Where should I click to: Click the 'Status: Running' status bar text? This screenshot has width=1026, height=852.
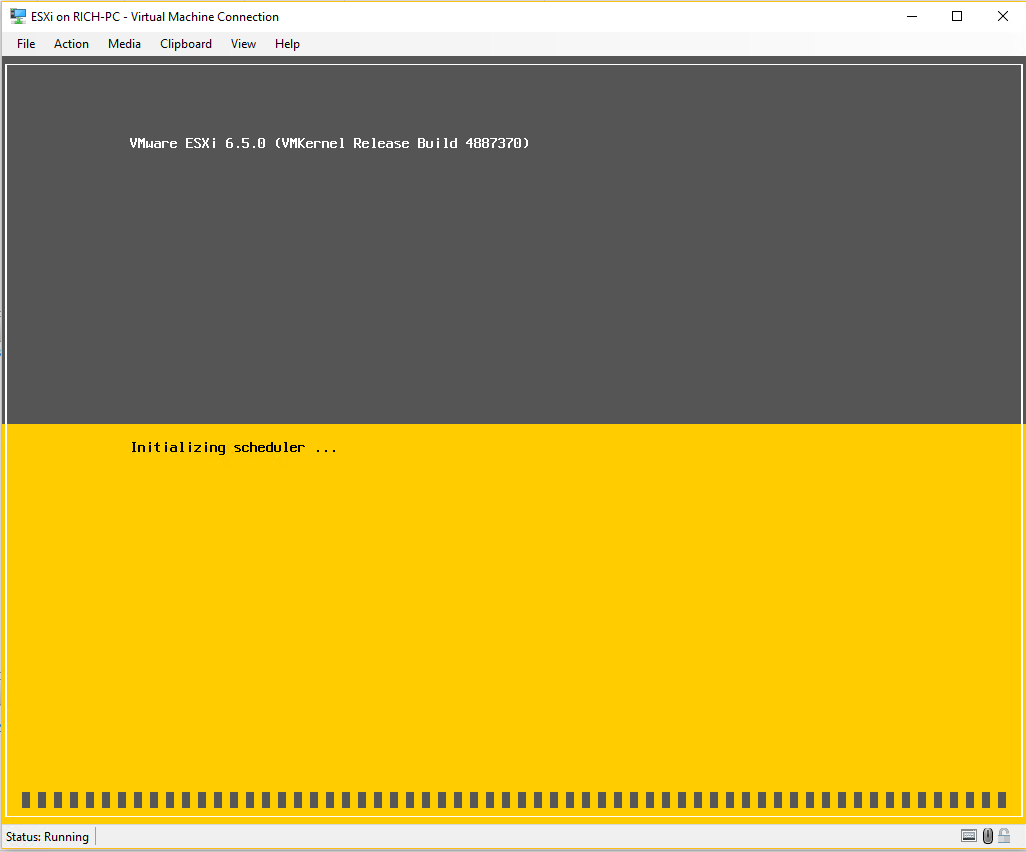tap(47, 836)
